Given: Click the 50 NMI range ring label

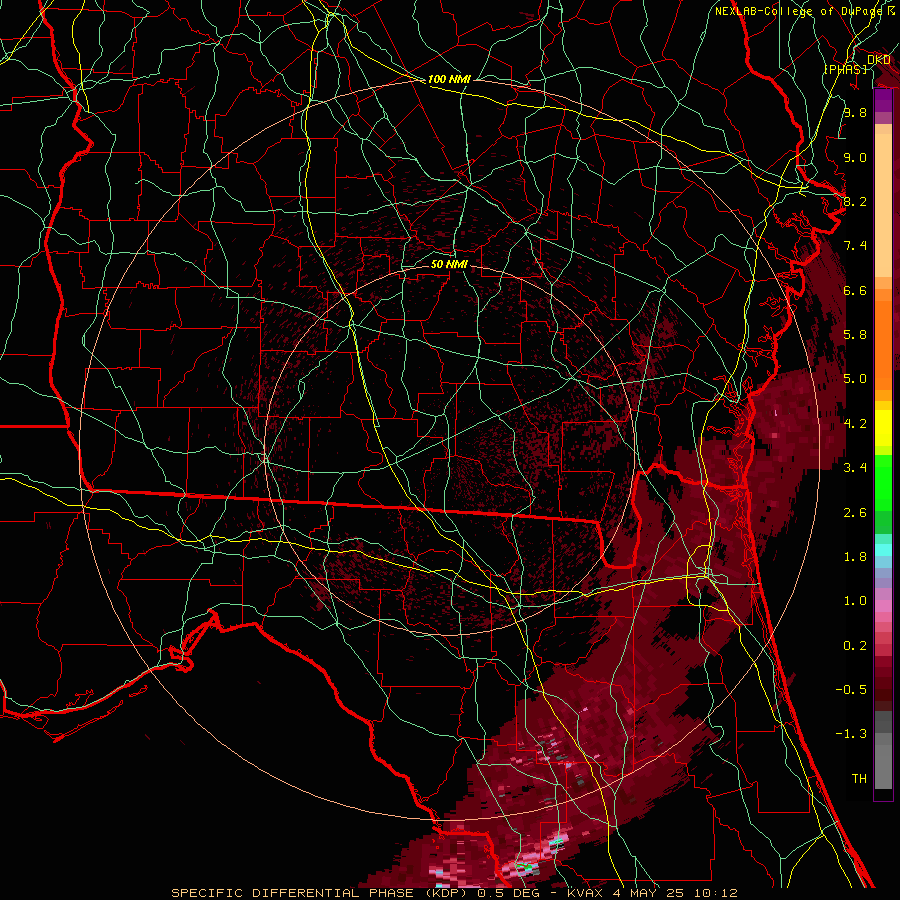Looking at the screenshot, I should pyautogui.click(x=449, y=264).
